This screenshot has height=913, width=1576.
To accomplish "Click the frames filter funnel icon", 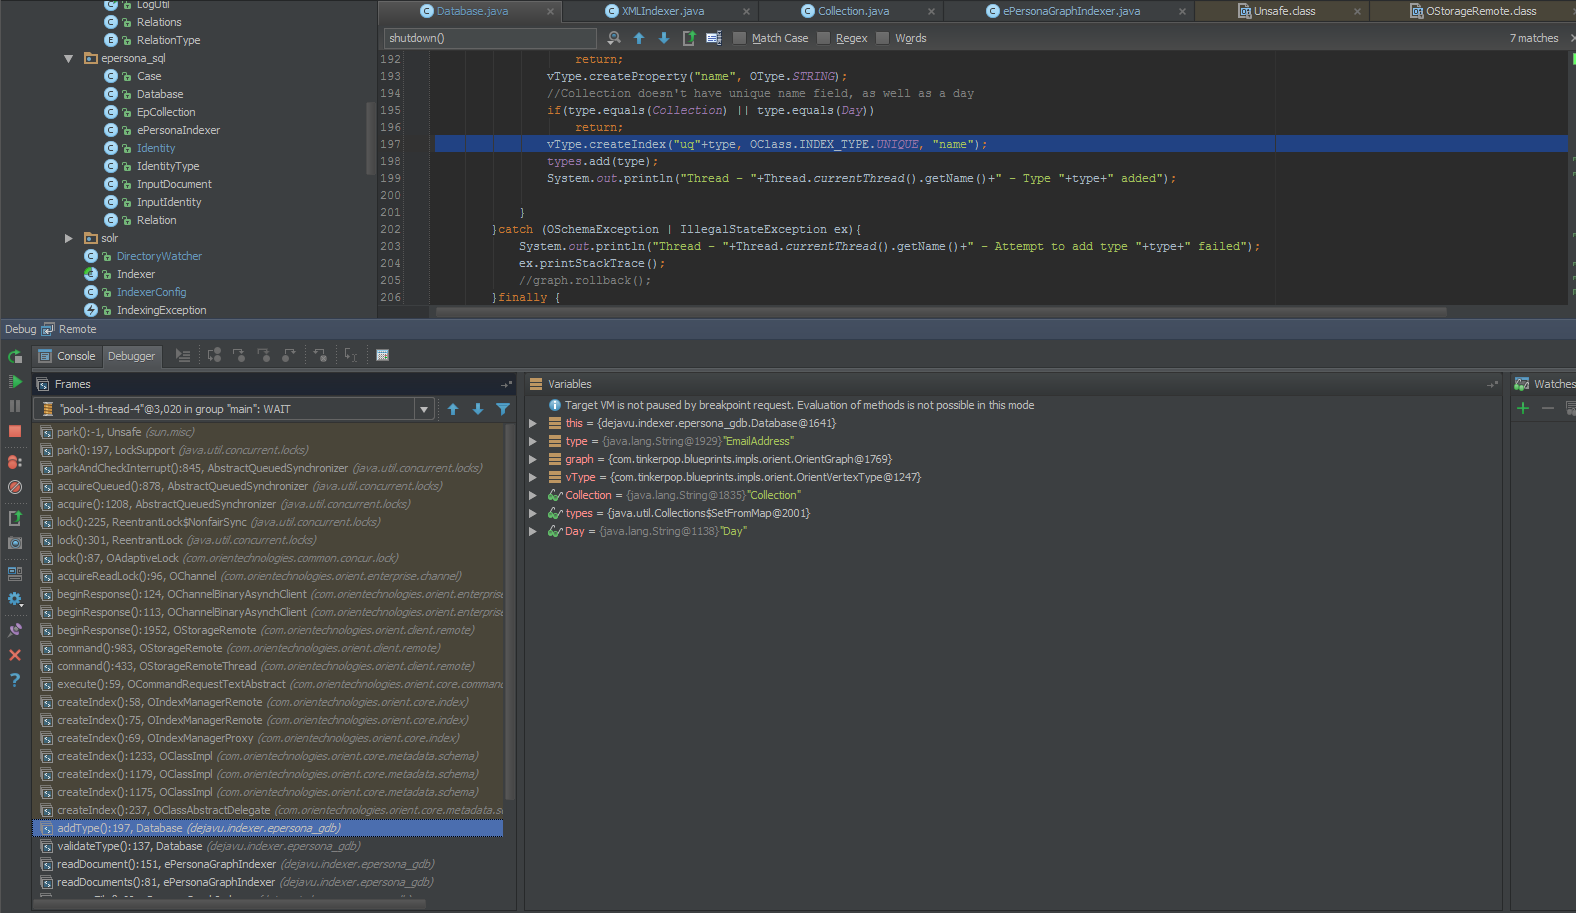I will tap(503, 409).
